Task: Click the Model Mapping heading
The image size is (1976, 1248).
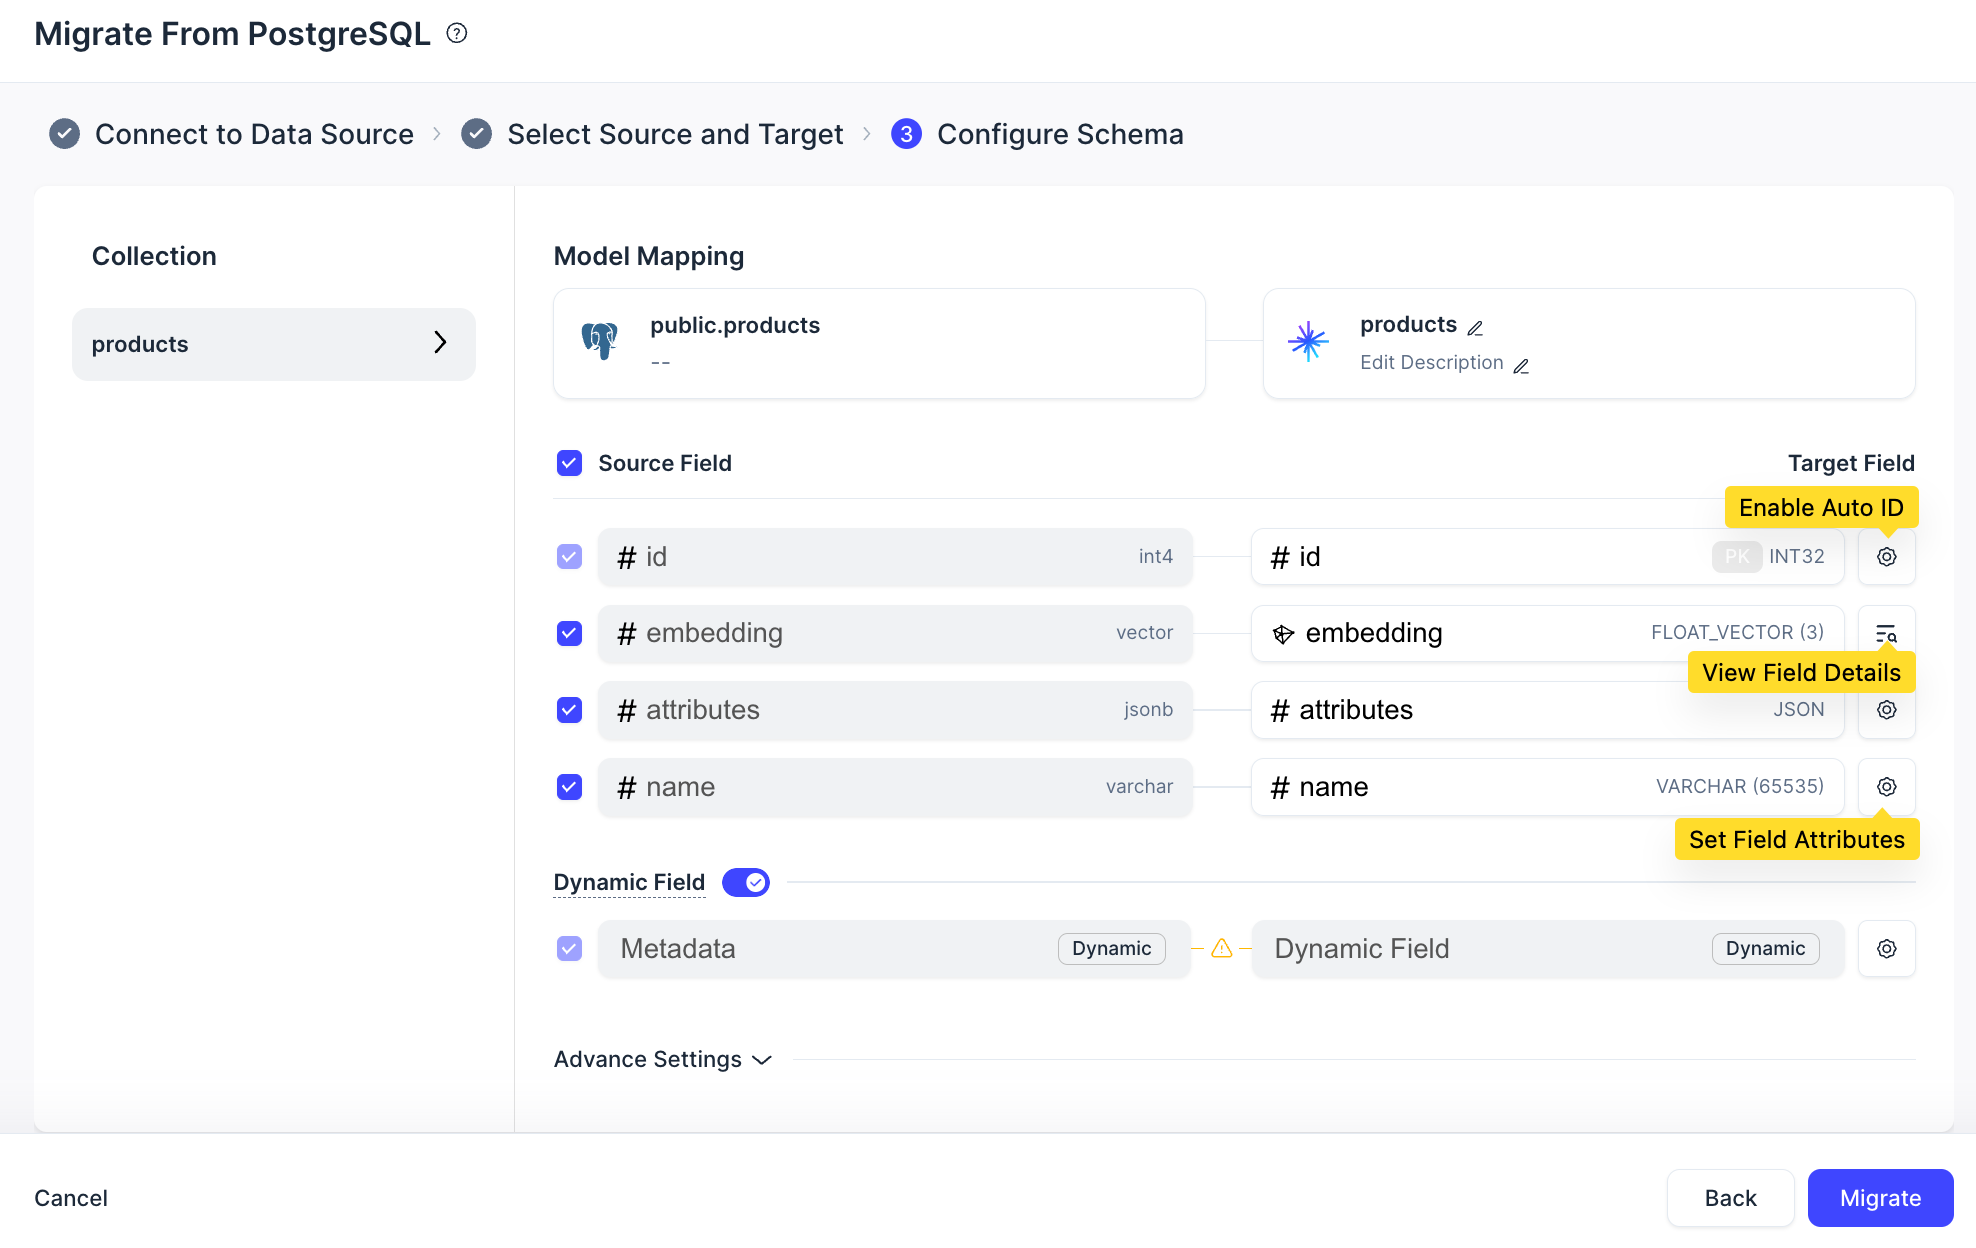Action: coord(649,256)
